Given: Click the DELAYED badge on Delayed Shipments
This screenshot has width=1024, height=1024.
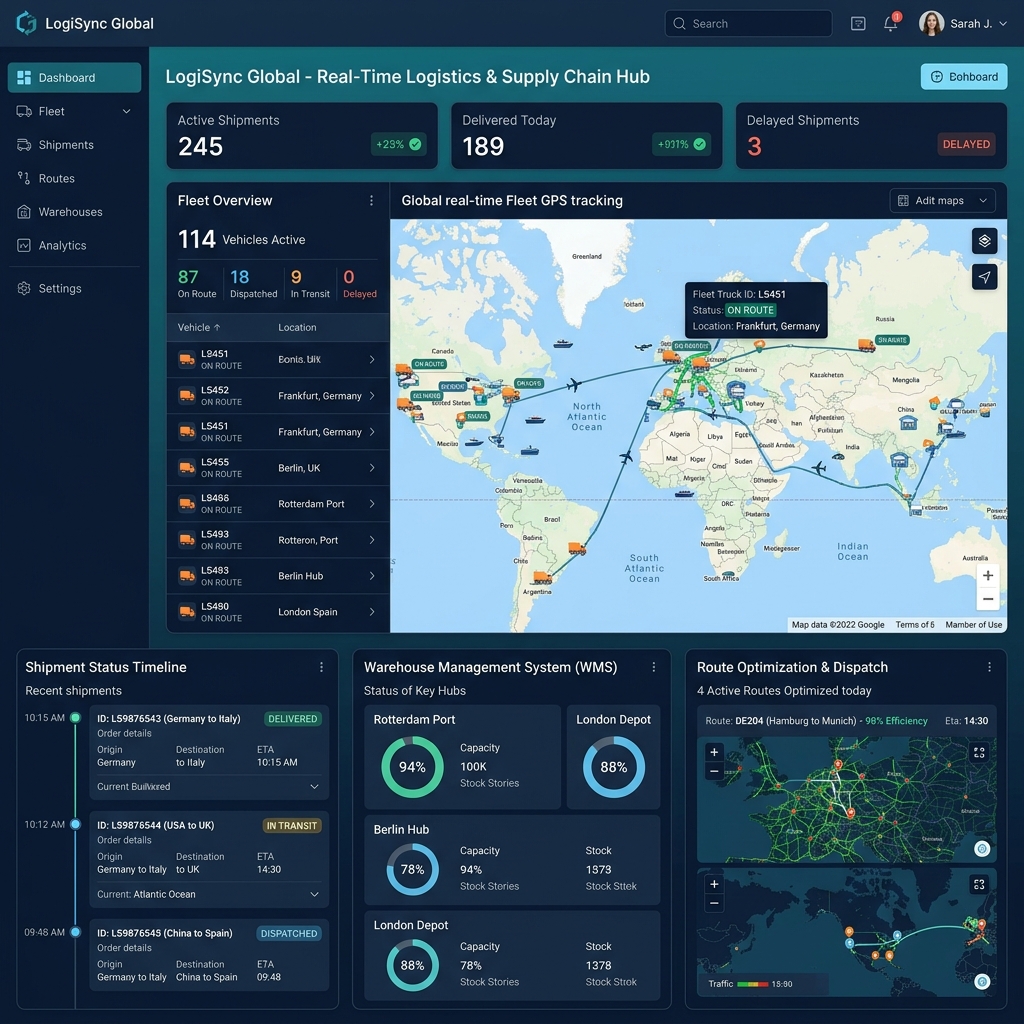Looking at the screenshot, I should coord(966,144).
